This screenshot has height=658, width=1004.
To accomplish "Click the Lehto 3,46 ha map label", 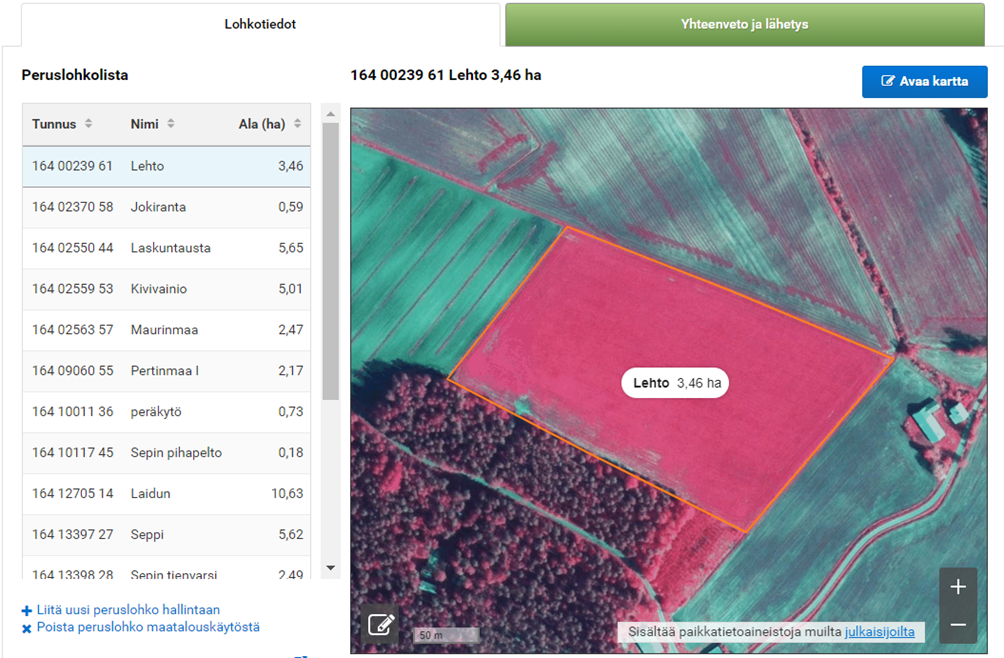I will coord(676,383).
